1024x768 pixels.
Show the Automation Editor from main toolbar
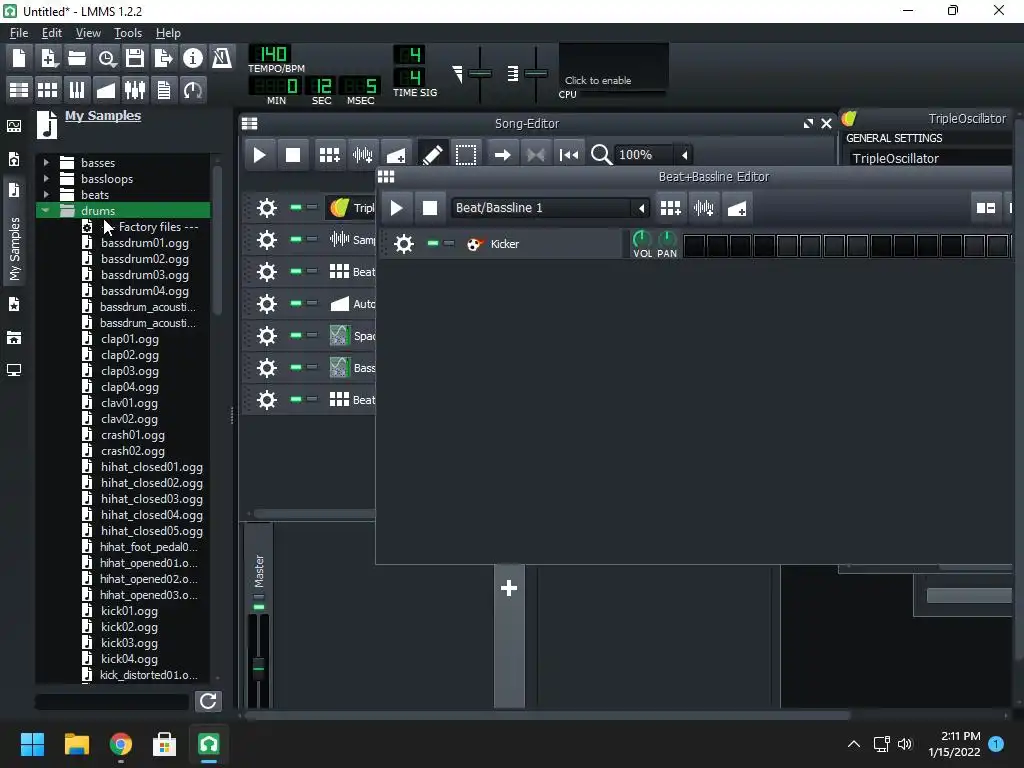106,89
